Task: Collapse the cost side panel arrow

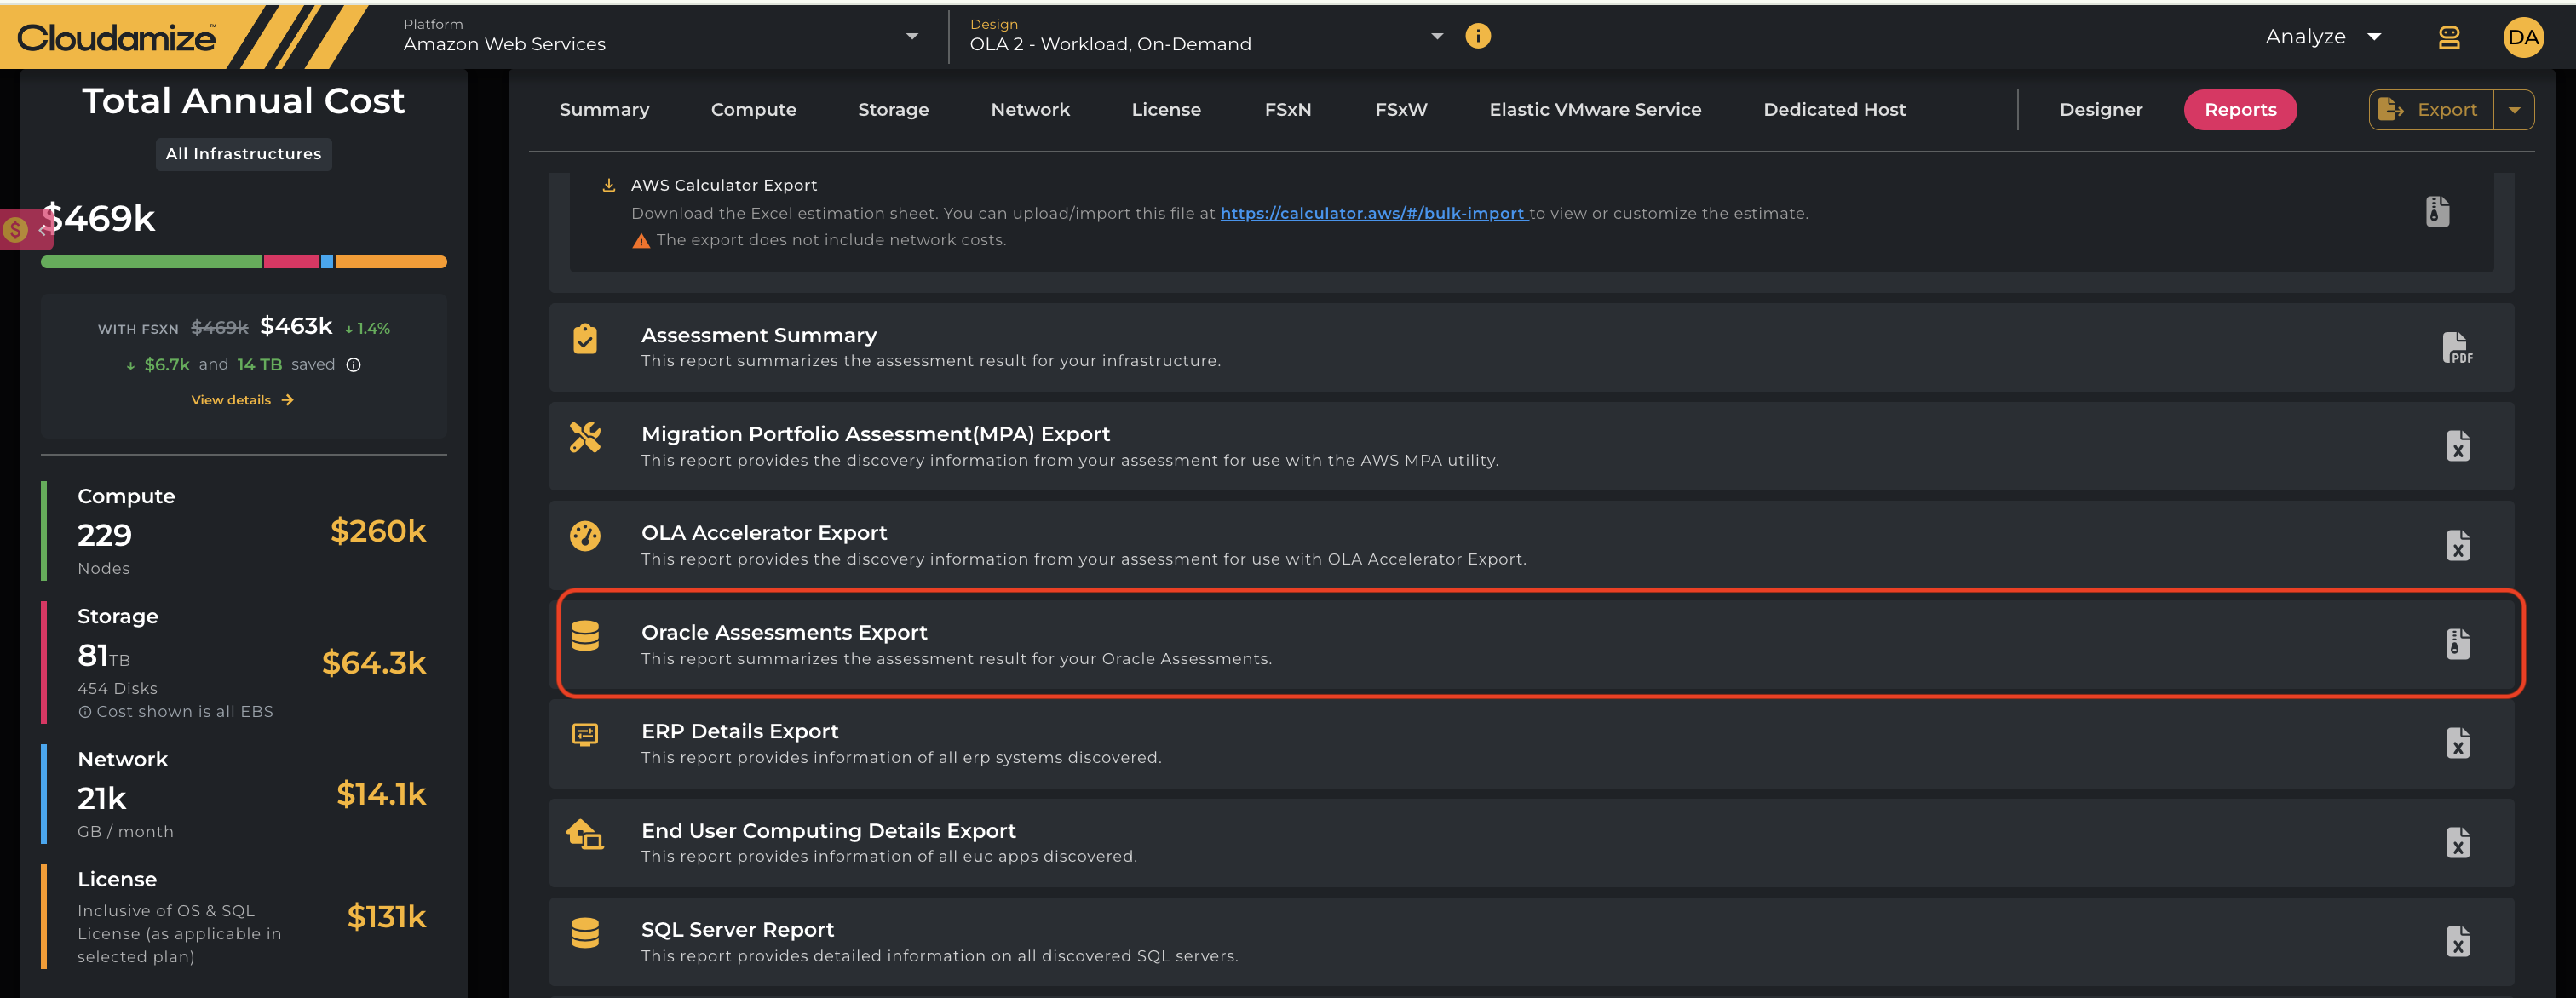Action: click(42, 230)
